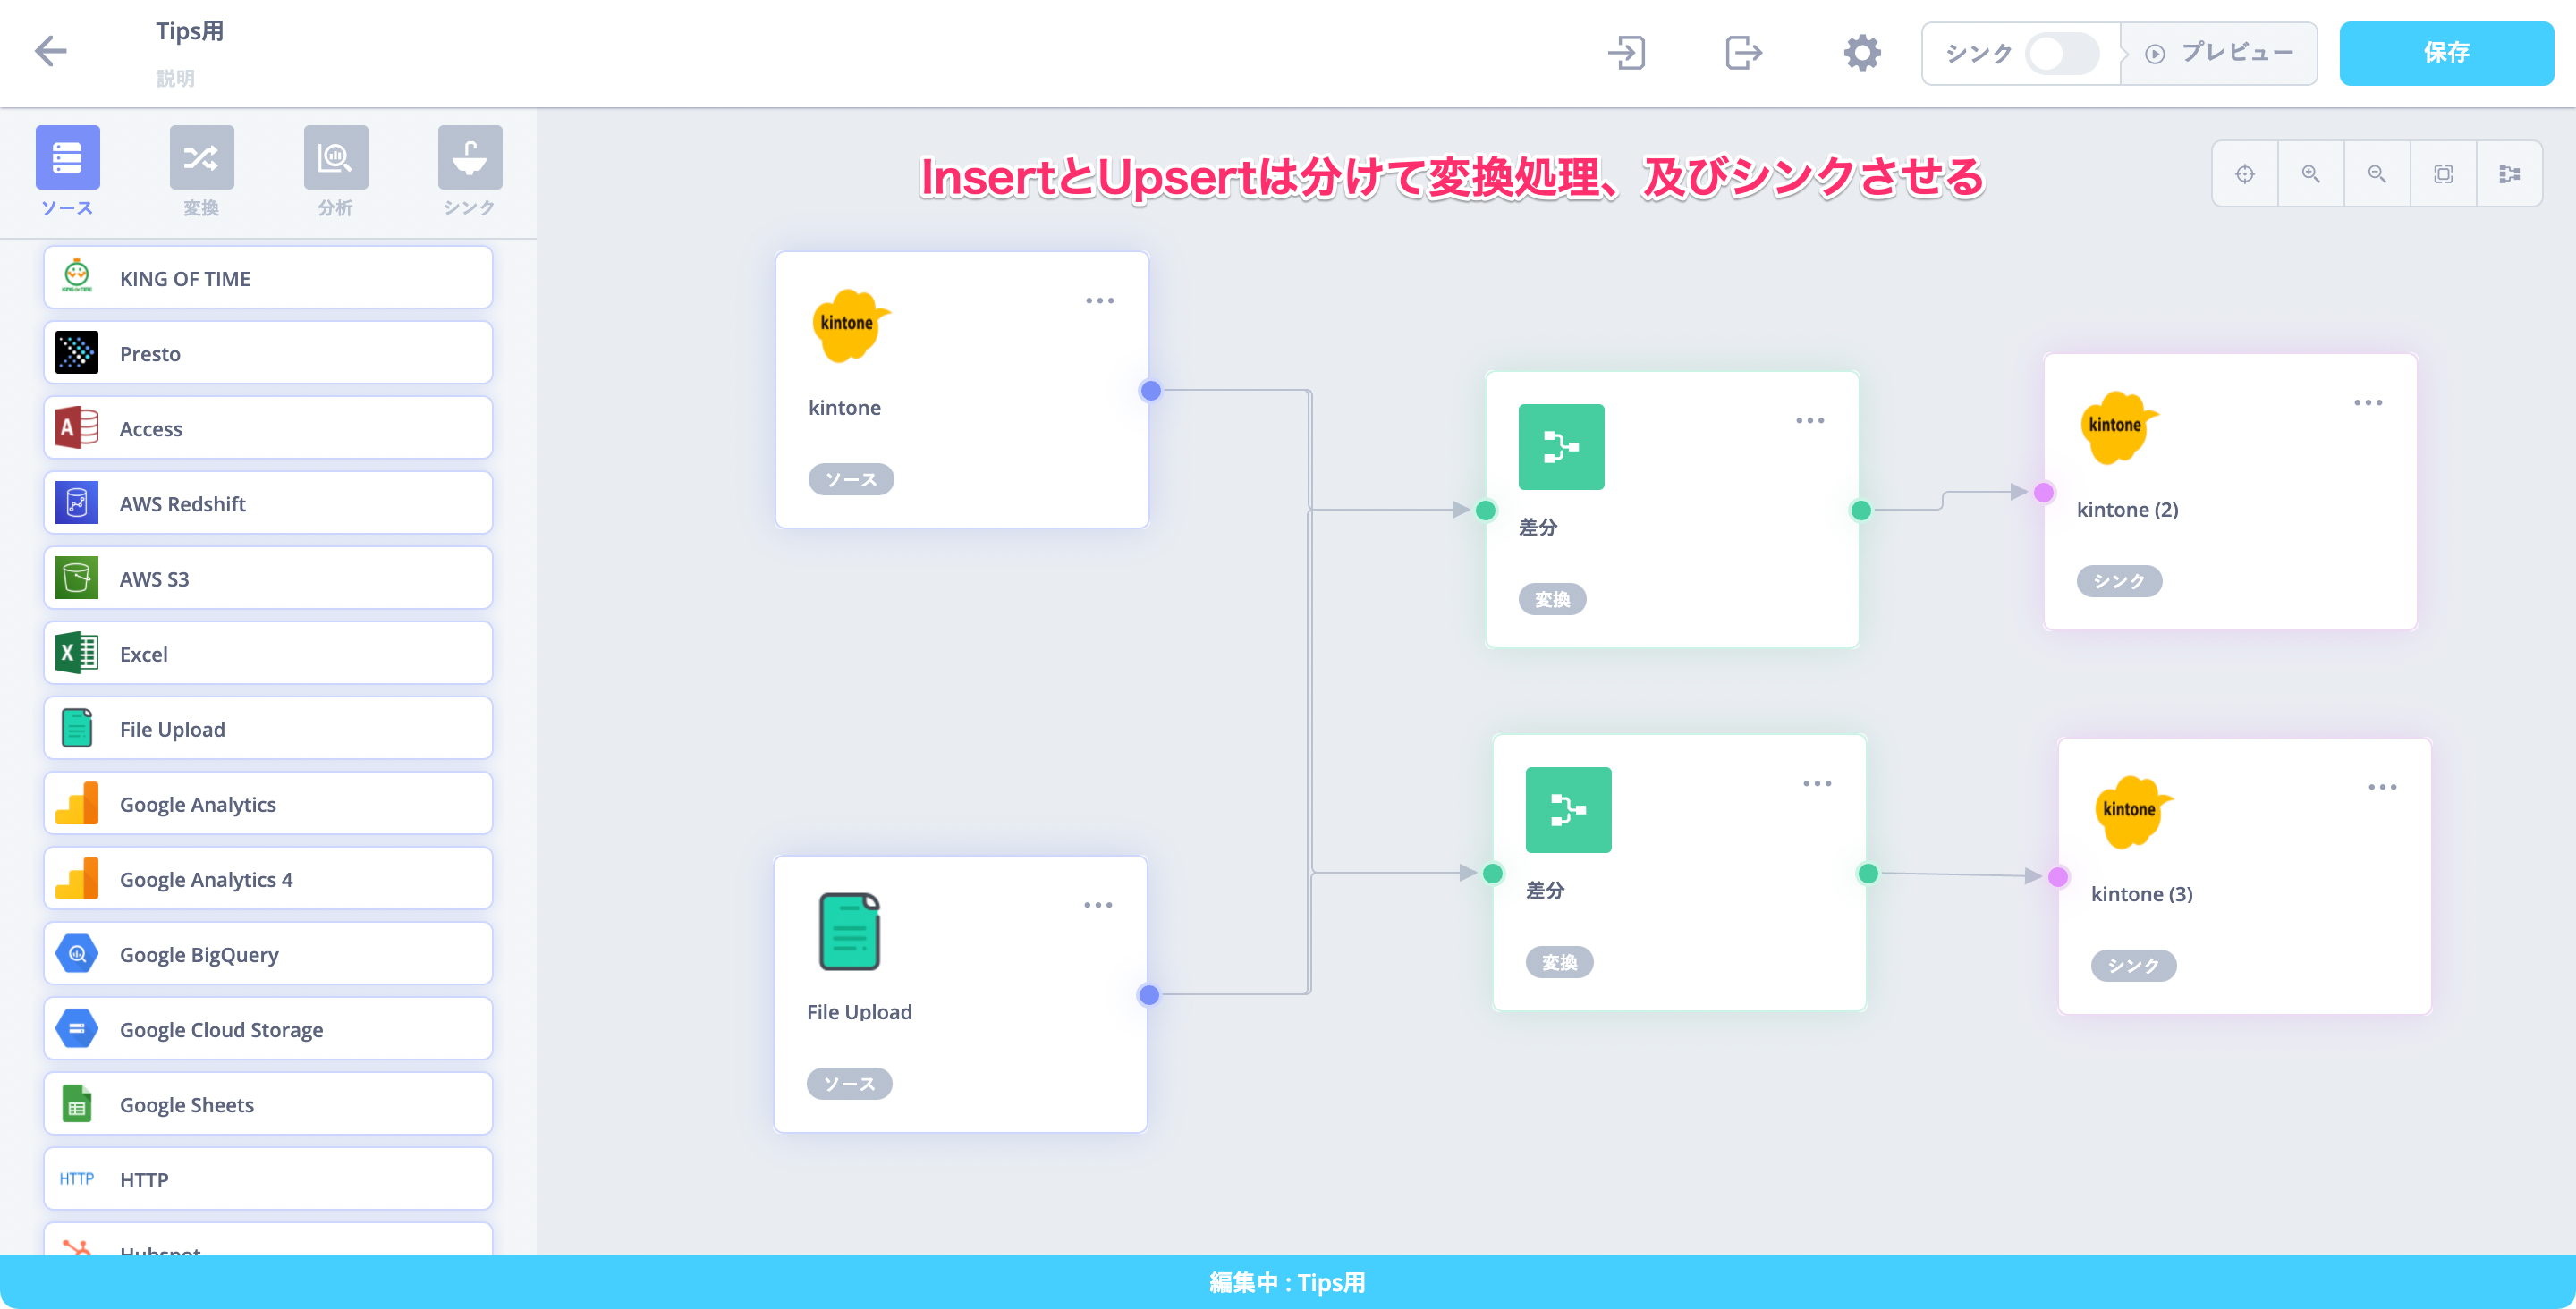
Task: Select KING OF TIME source
Action: 268,278
